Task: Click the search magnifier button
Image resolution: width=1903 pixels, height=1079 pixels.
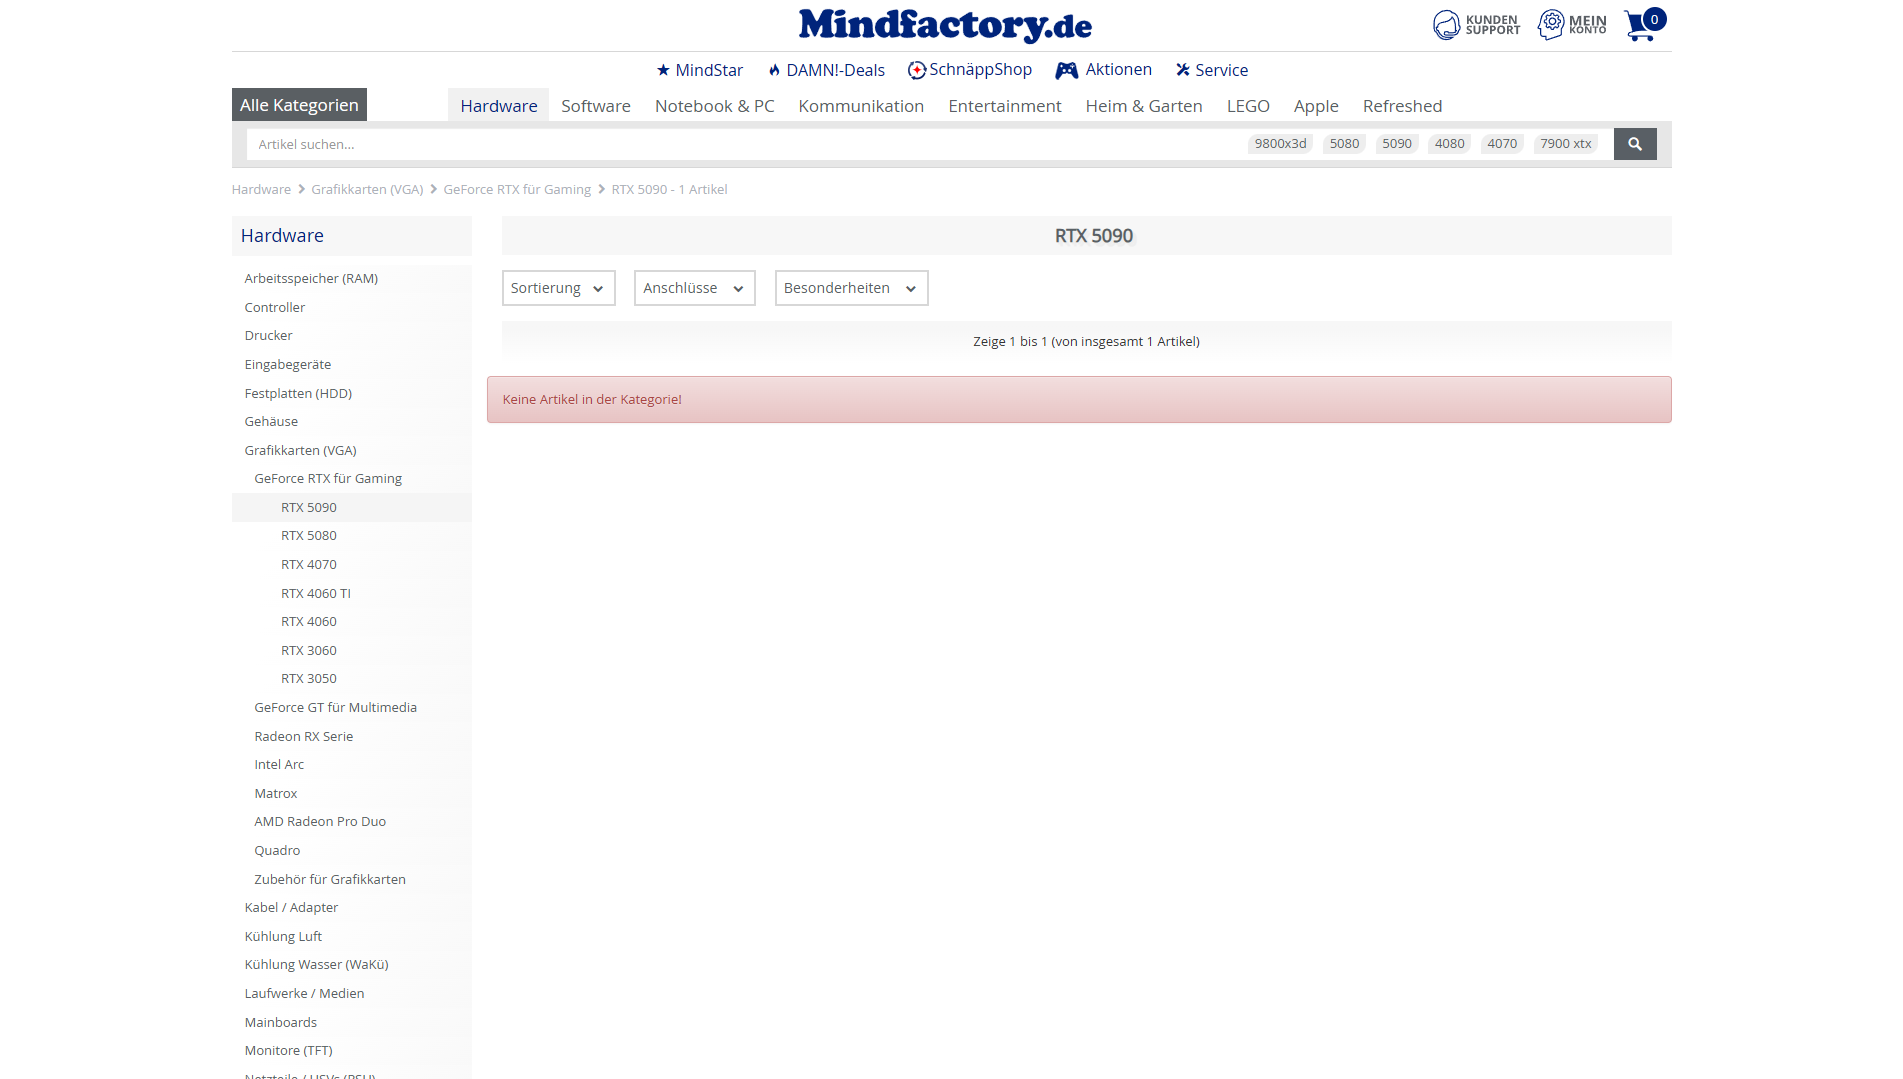Action: click(1635, 144)
